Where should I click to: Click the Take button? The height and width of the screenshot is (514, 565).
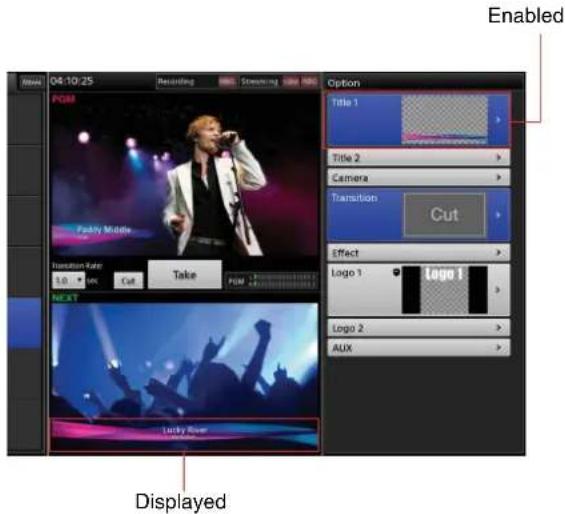coord(185,275)
